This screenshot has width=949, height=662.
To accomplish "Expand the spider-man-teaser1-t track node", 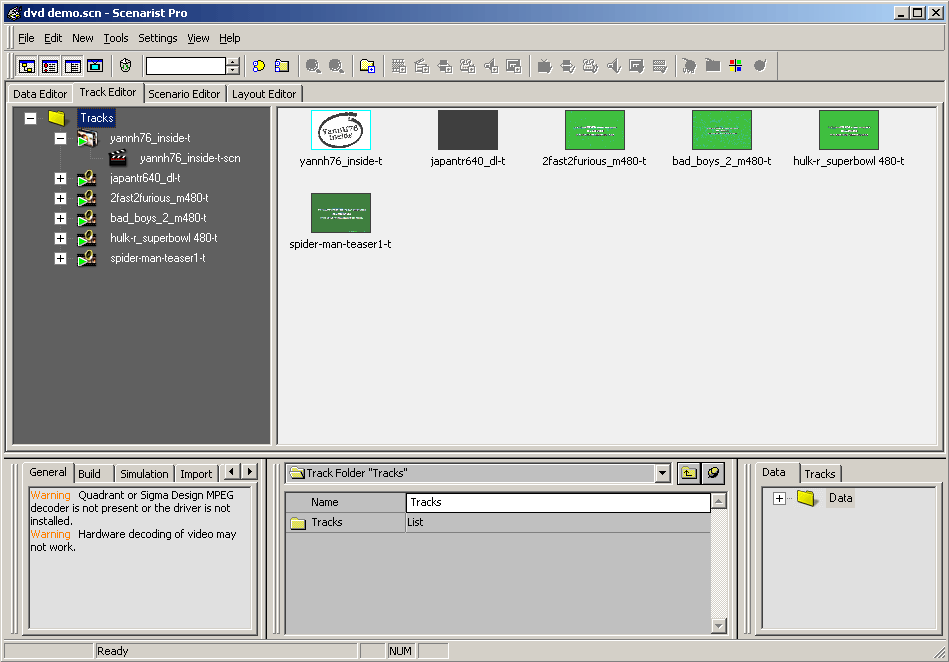I will (x=60, y=258).
